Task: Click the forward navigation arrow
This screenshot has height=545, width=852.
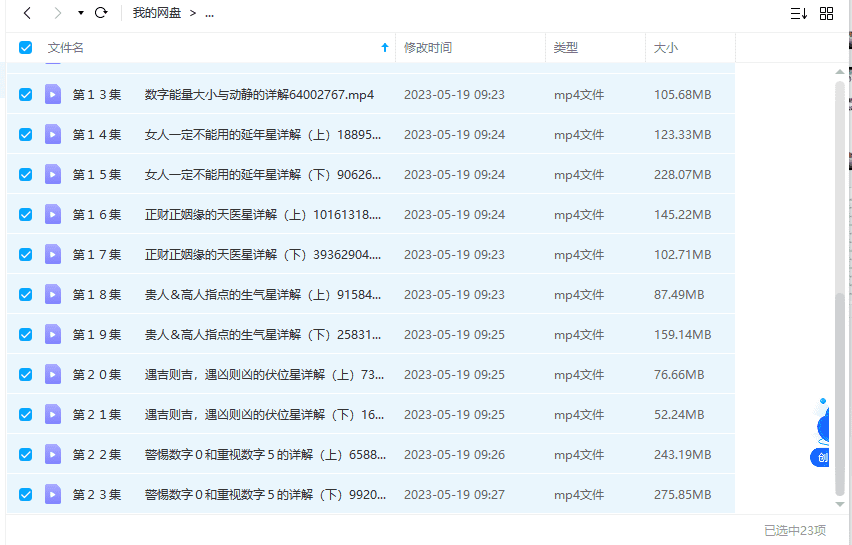Action: tap(57, 13)
